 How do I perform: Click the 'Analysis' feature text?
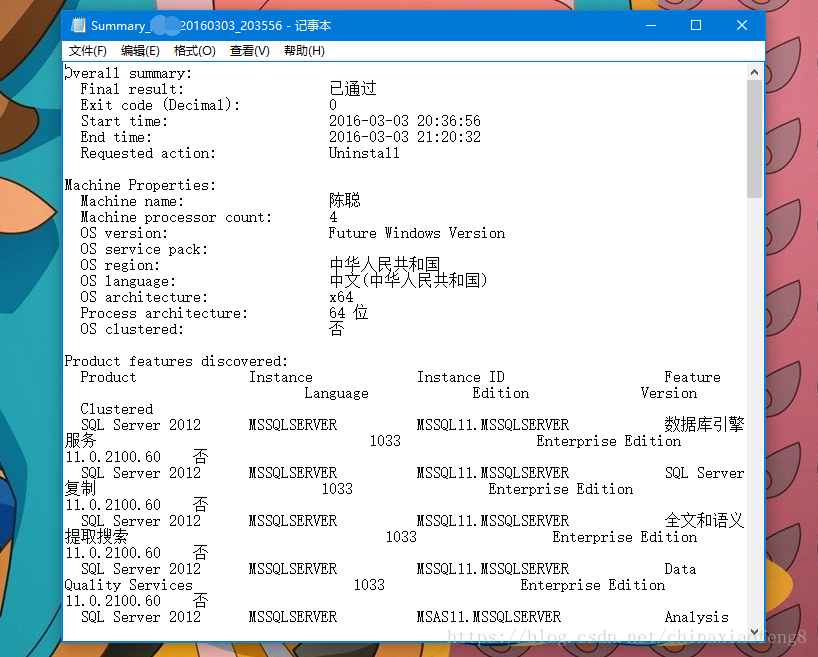pyautogui.click(x=696, y=617)
